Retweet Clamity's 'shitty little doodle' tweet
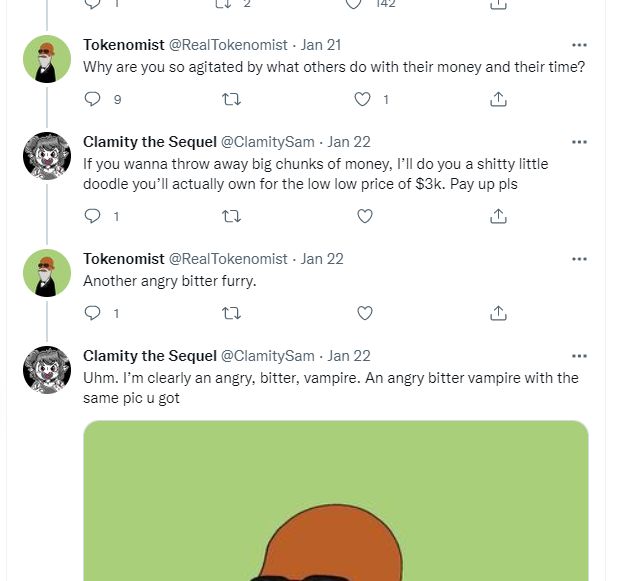This screenshot has height=581, width=620. [x=230, y=216]
